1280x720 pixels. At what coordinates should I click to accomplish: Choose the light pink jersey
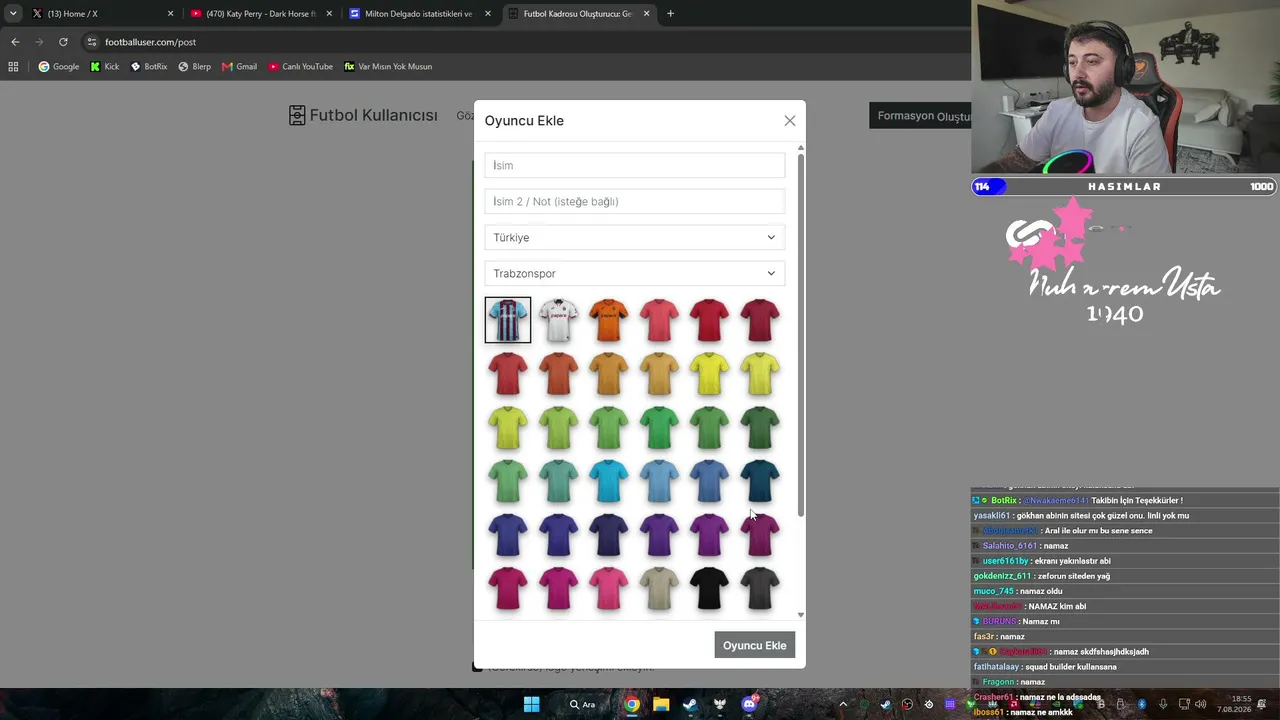(x=608, y=588)
